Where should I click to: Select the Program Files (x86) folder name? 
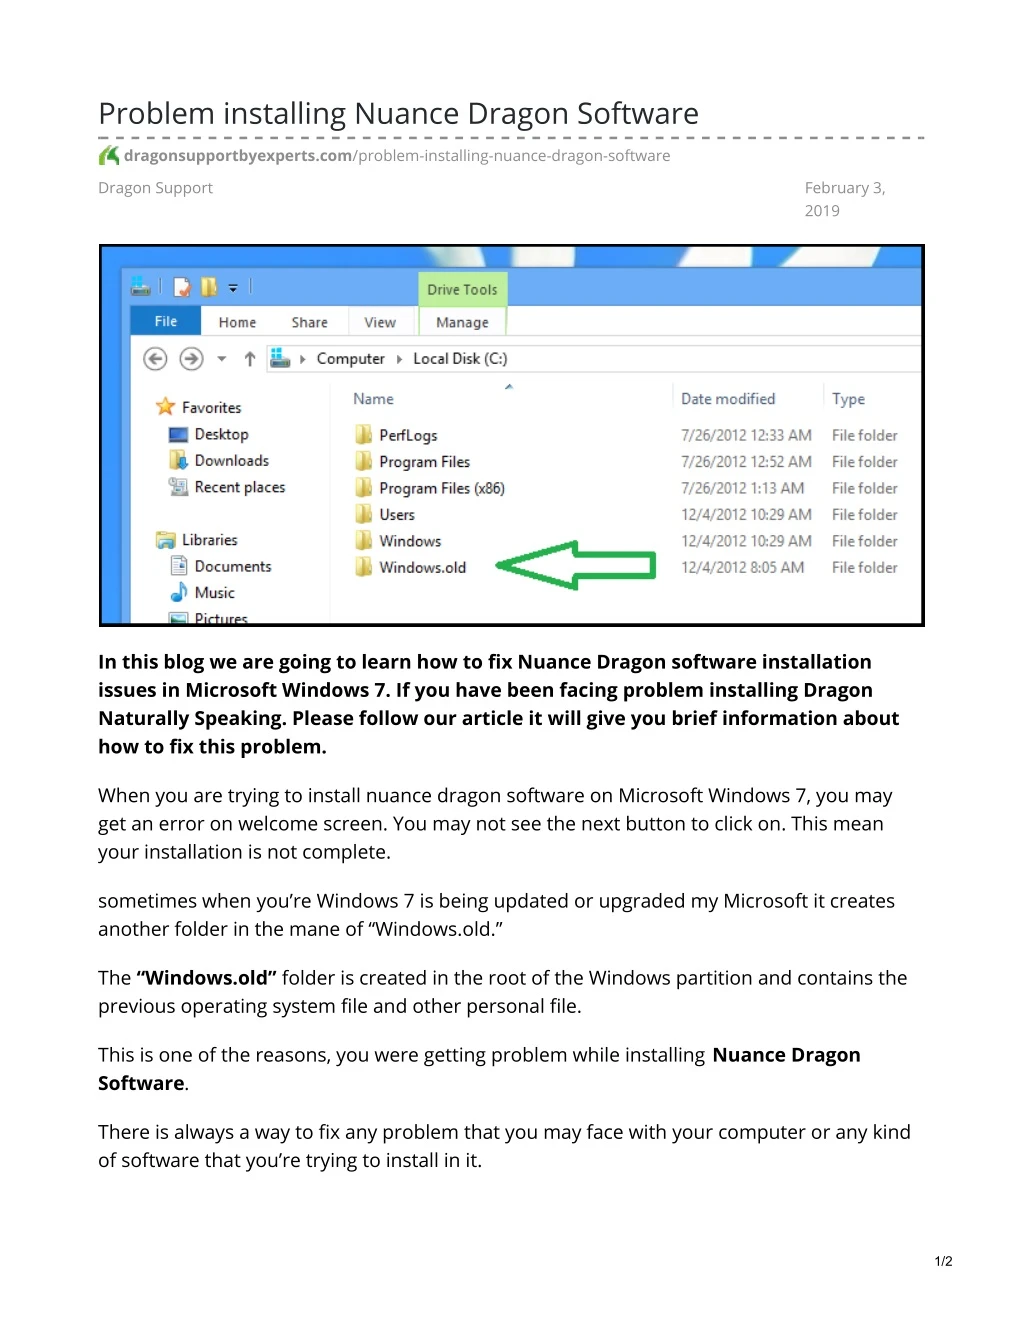pos(441,488)
